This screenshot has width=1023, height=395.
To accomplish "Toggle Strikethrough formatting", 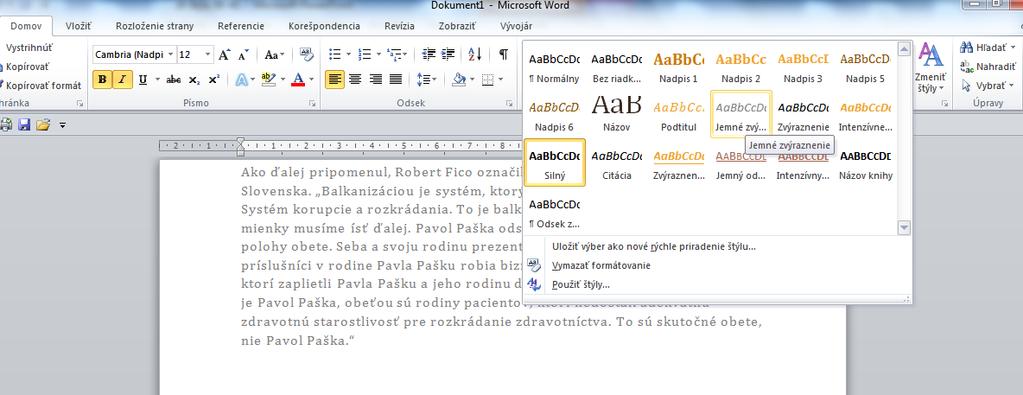I will pos(174,80).
